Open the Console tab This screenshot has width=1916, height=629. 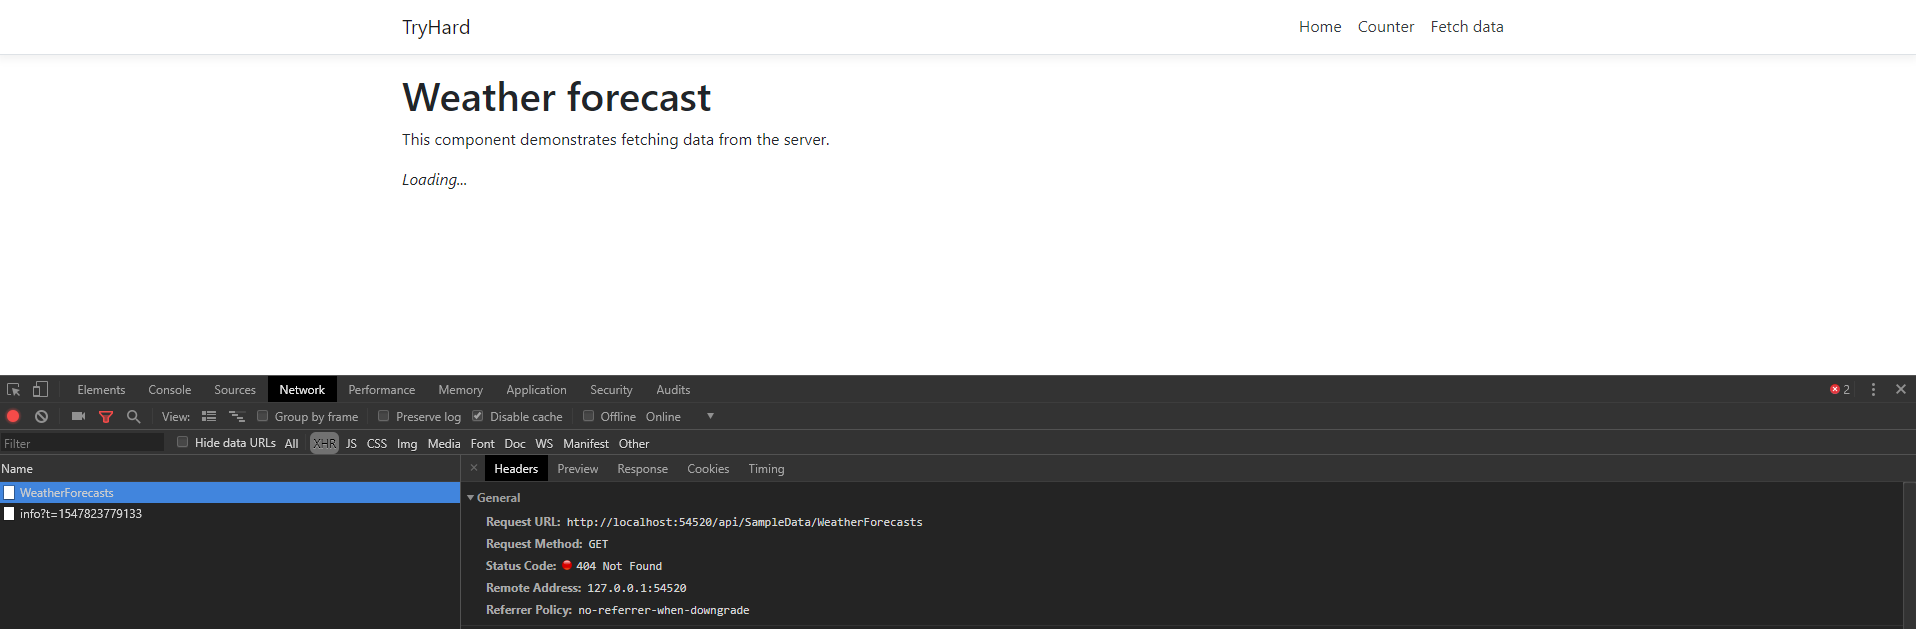(x=170, y=390)
